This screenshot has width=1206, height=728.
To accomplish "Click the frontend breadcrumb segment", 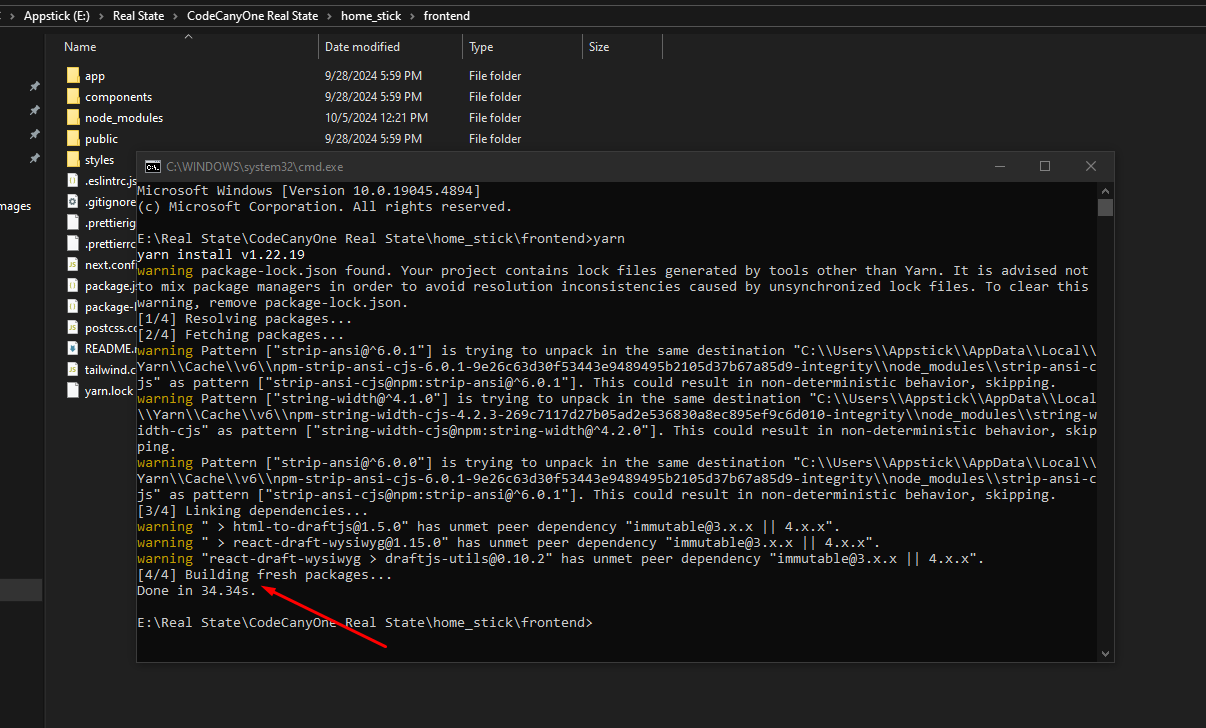I will (447, 16).
